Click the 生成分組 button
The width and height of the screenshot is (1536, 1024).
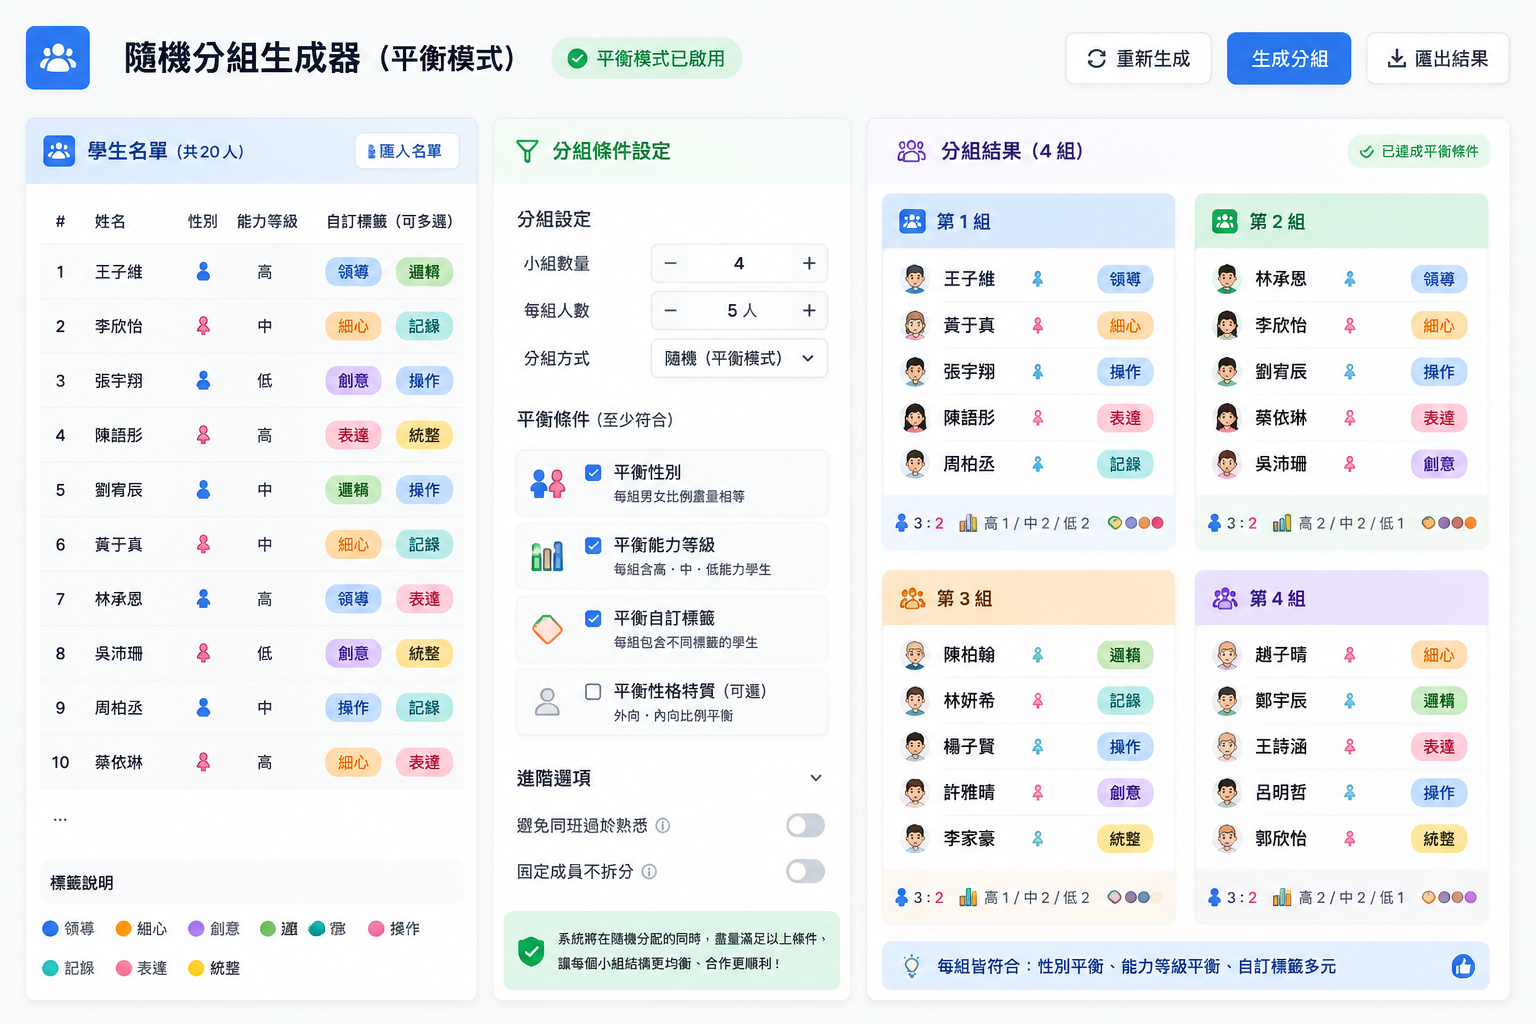(1289, 59)
